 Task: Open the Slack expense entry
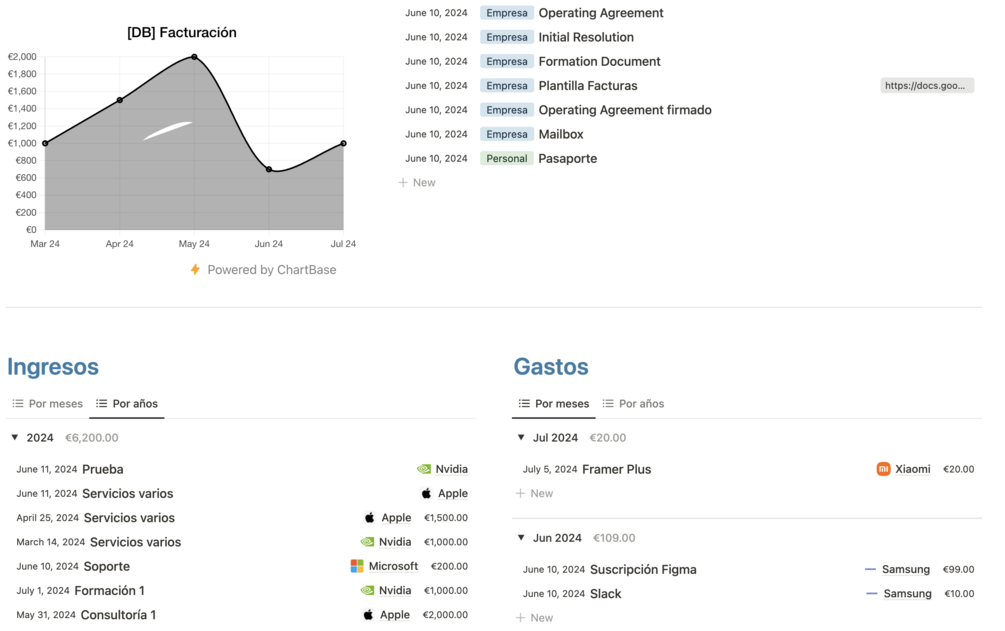[606, 594]
